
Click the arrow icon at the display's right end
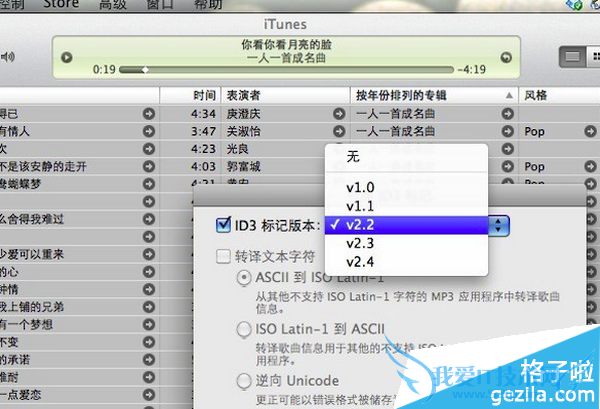point(506,57)
